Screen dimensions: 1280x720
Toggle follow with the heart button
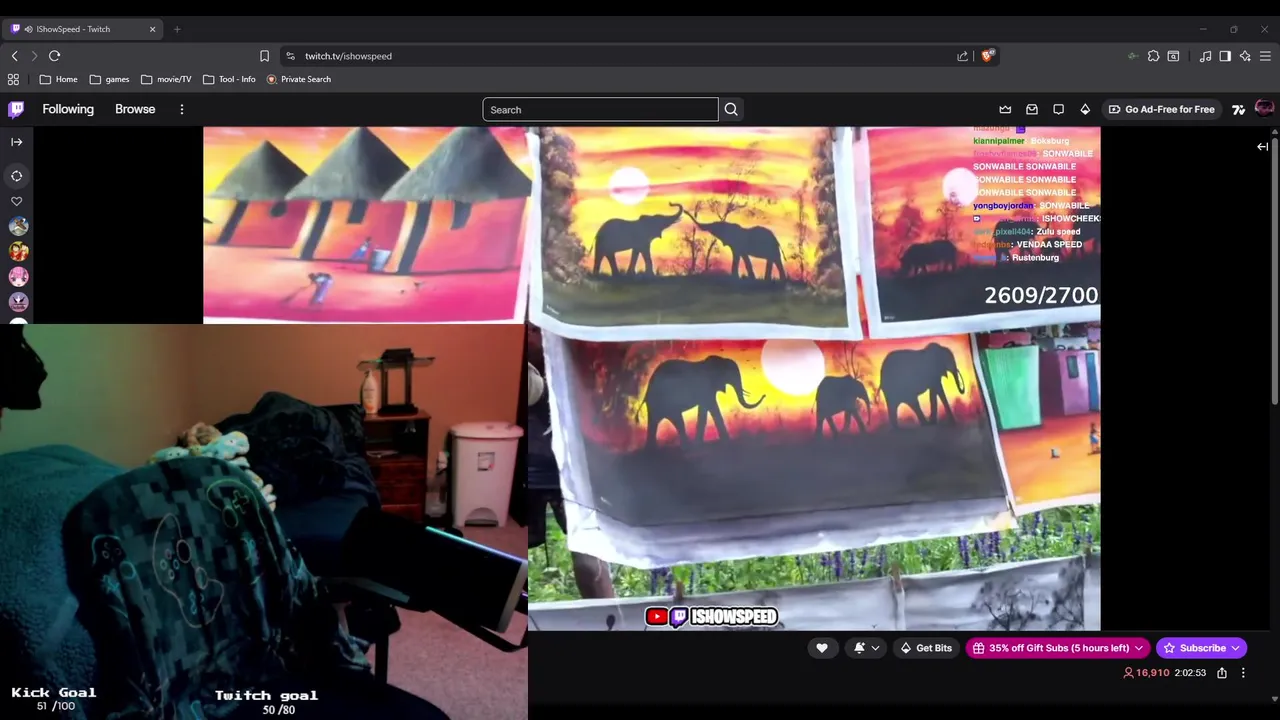tap(822, 648)
